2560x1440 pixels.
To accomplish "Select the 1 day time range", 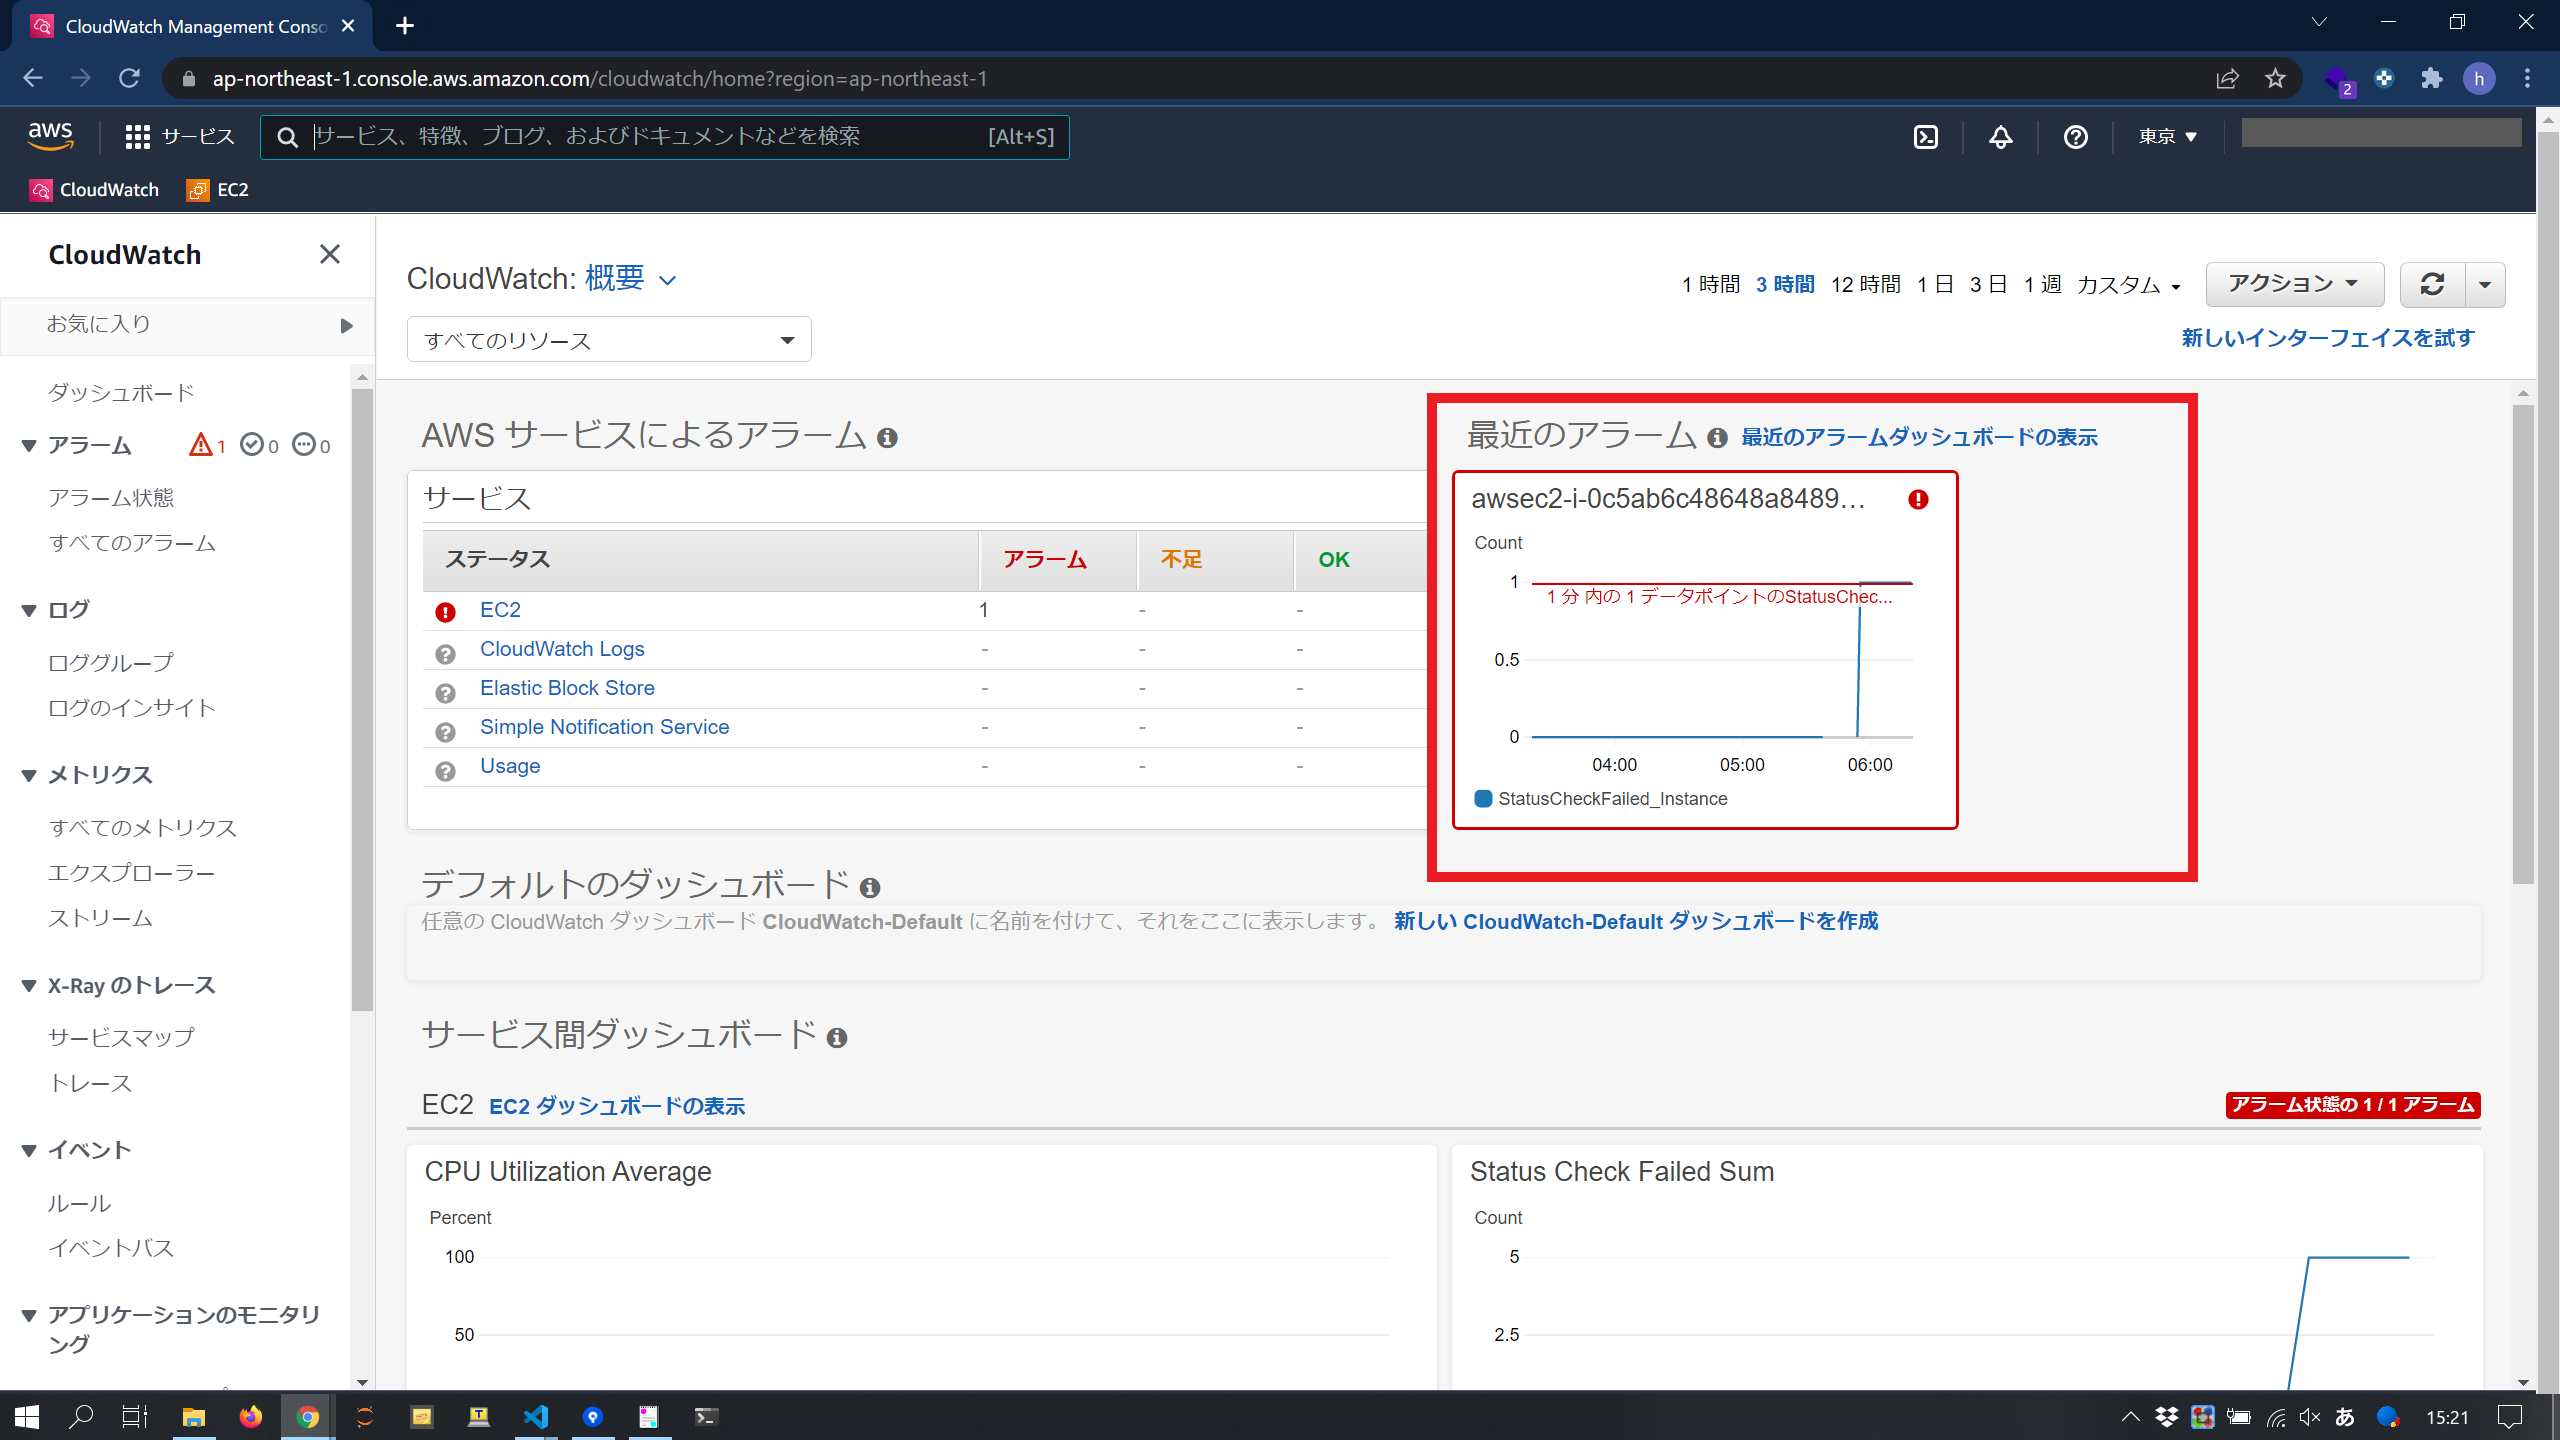I will tap(1935, 285).
